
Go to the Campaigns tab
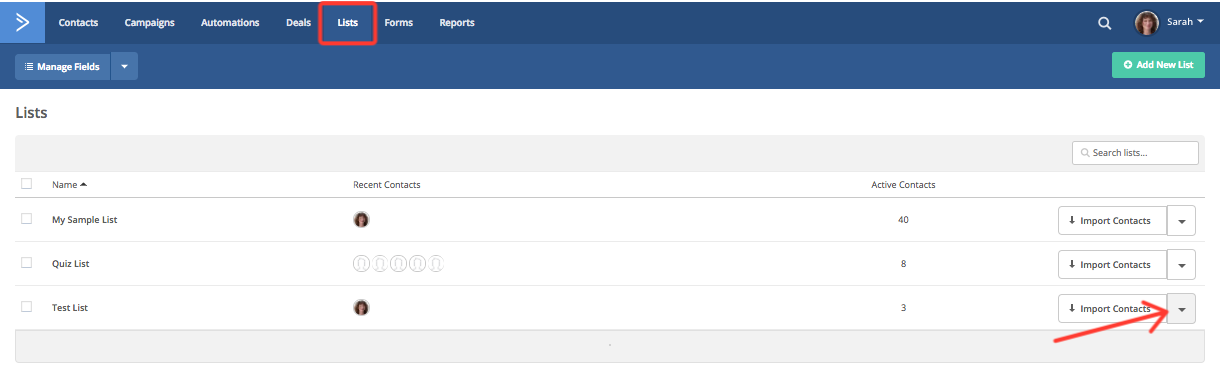(x=150, y=23)
